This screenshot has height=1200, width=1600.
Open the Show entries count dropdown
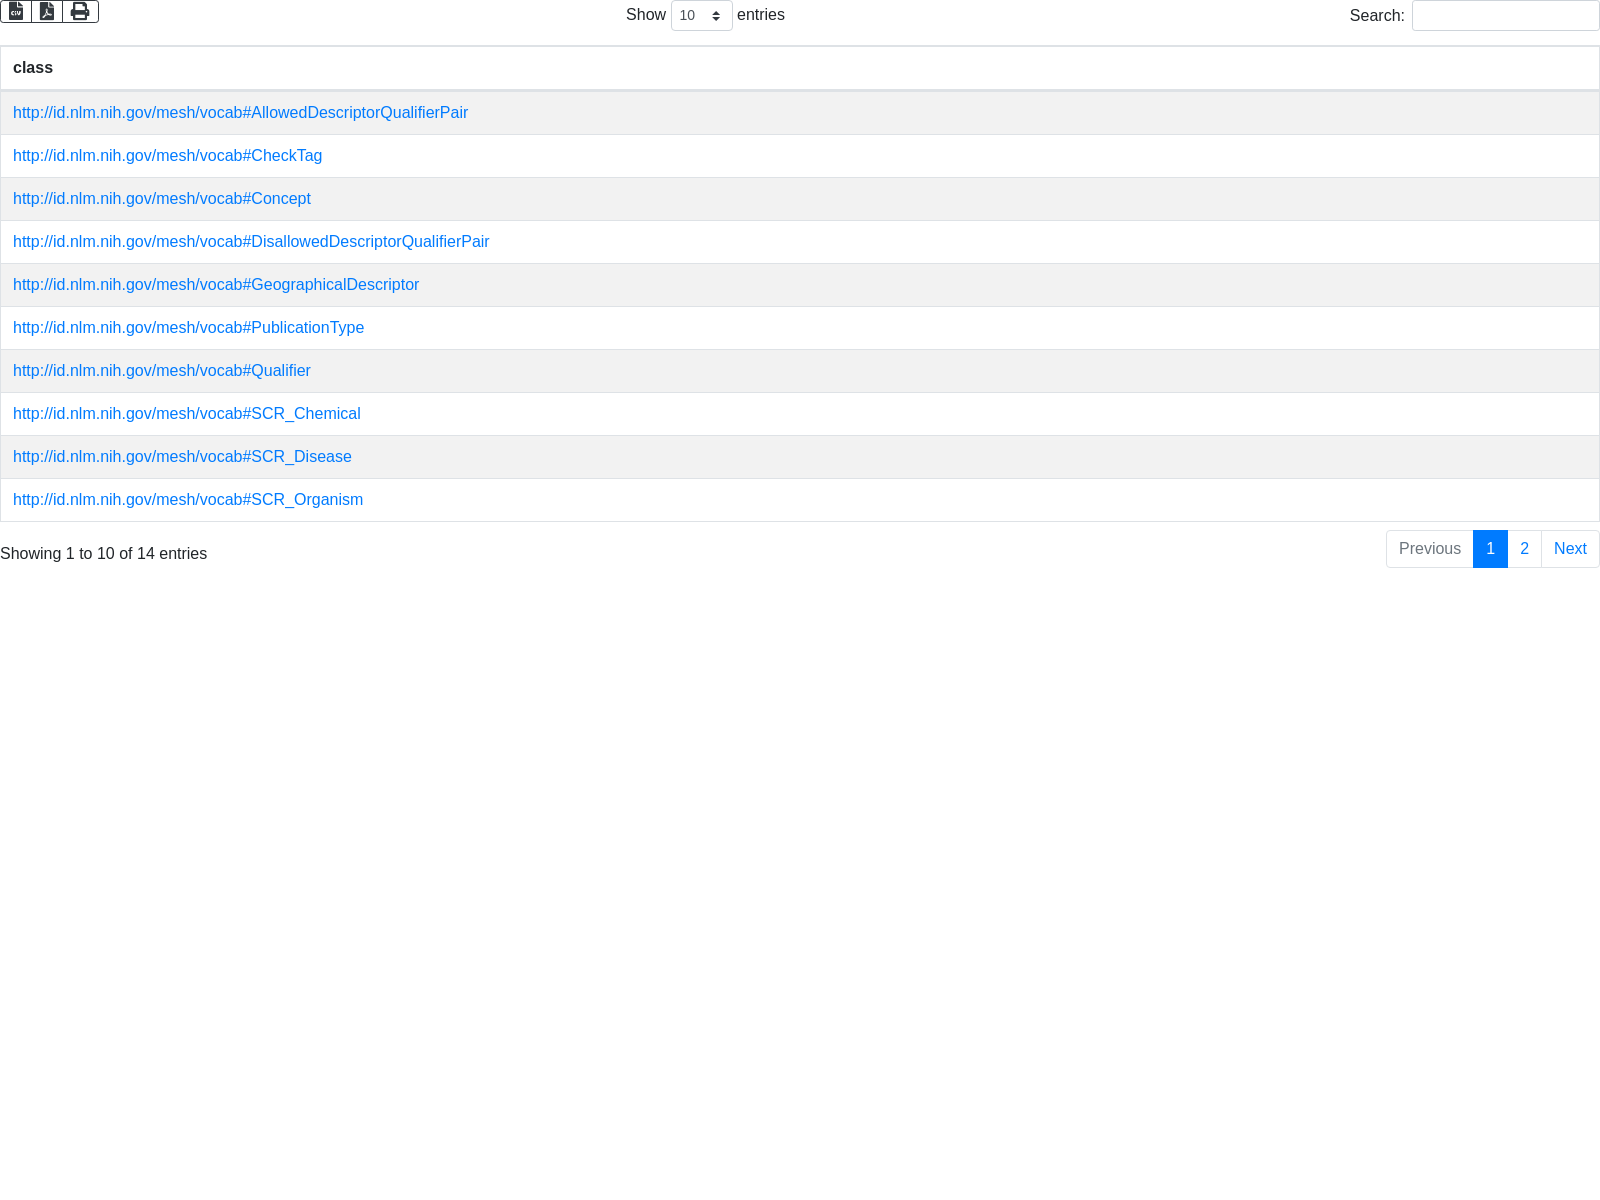point(701,15)
